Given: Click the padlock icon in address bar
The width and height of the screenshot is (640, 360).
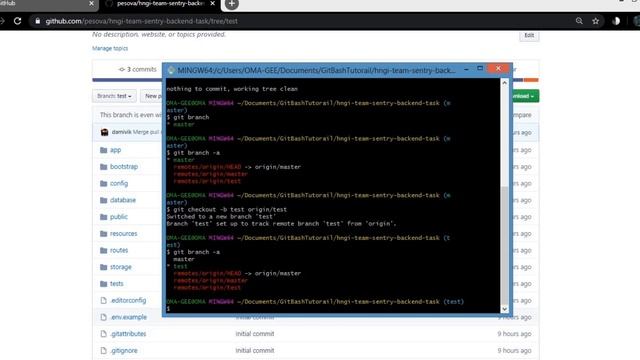Looking at the screenshot, I should tap(38, 21).
